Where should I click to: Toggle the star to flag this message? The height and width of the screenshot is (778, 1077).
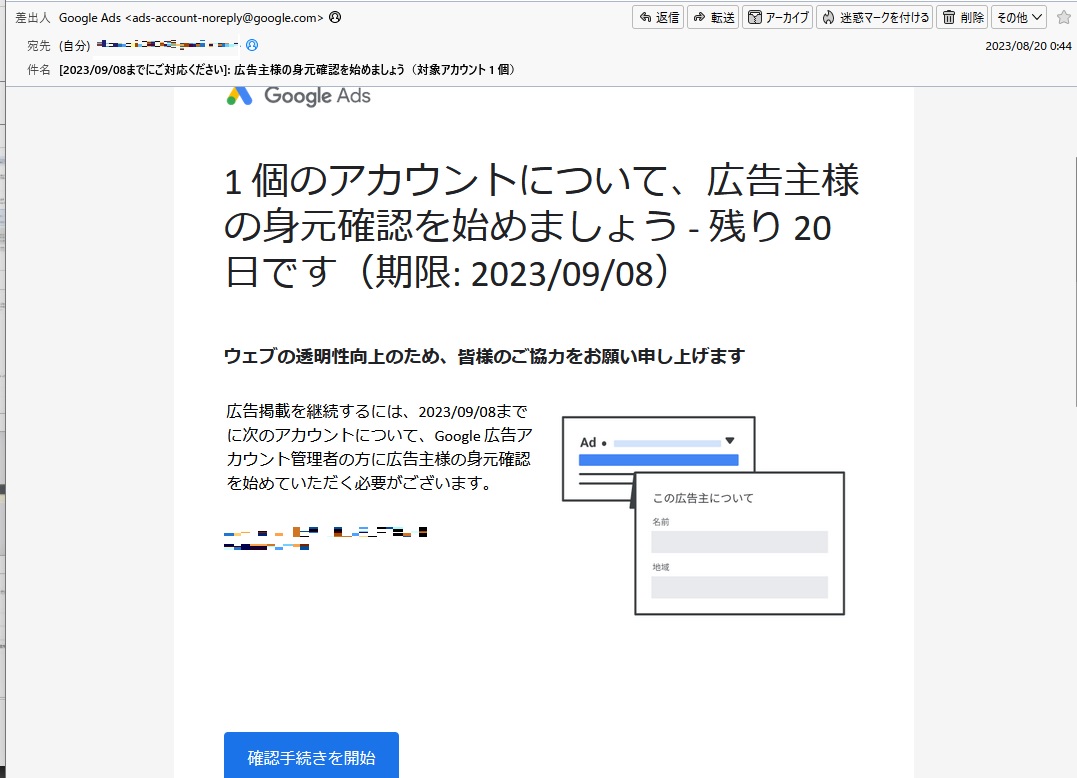tap(1062, 16)
